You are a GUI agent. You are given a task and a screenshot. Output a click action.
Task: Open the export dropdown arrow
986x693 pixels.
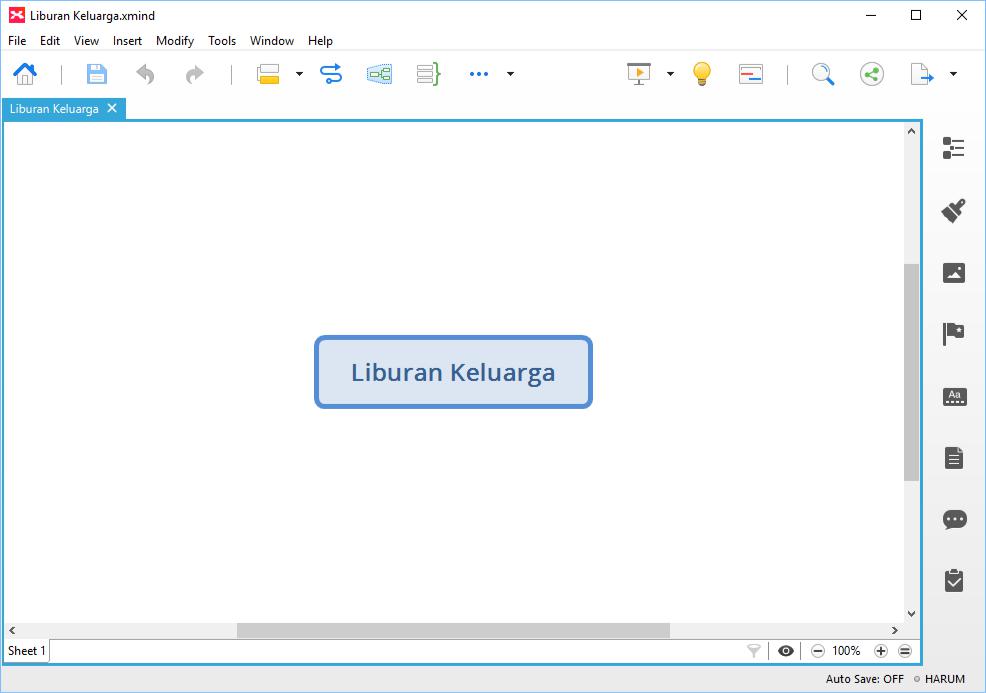point(953,74)
